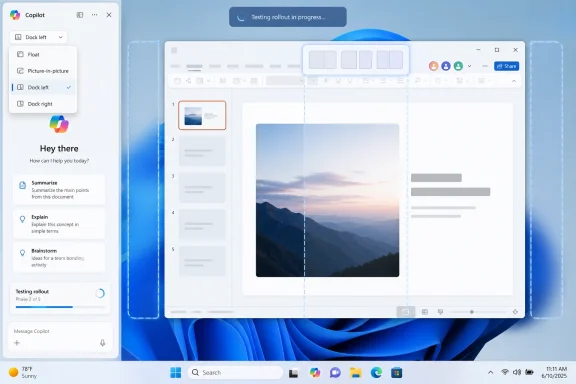Show hidden icons in the system tray
This screenshot has height=384, width=576.
490,373
